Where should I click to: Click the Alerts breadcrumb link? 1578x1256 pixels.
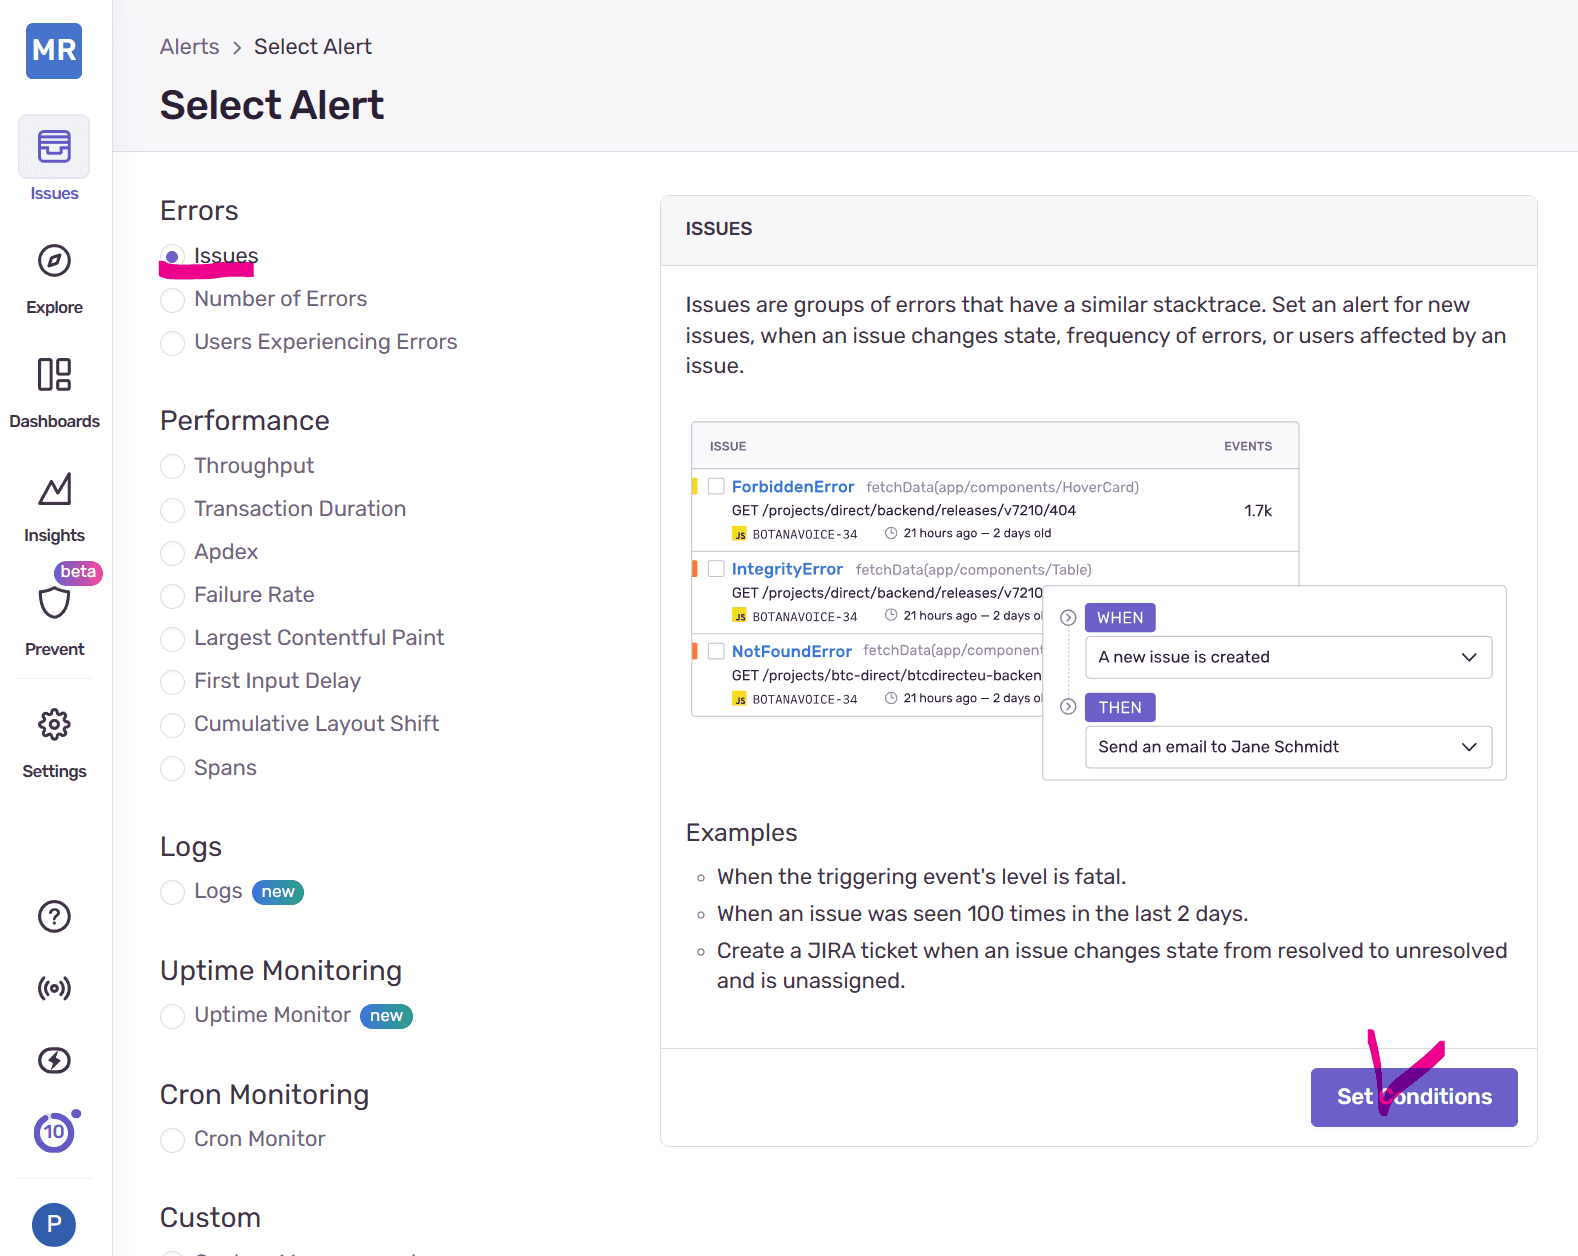pyautogui.click(x=189, y=47)
